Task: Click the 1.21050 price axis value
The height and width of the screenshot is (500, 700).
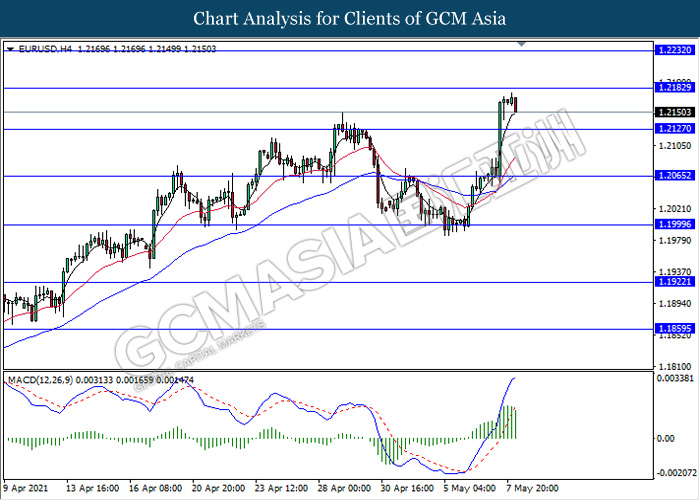Action: tap(675, 146)
